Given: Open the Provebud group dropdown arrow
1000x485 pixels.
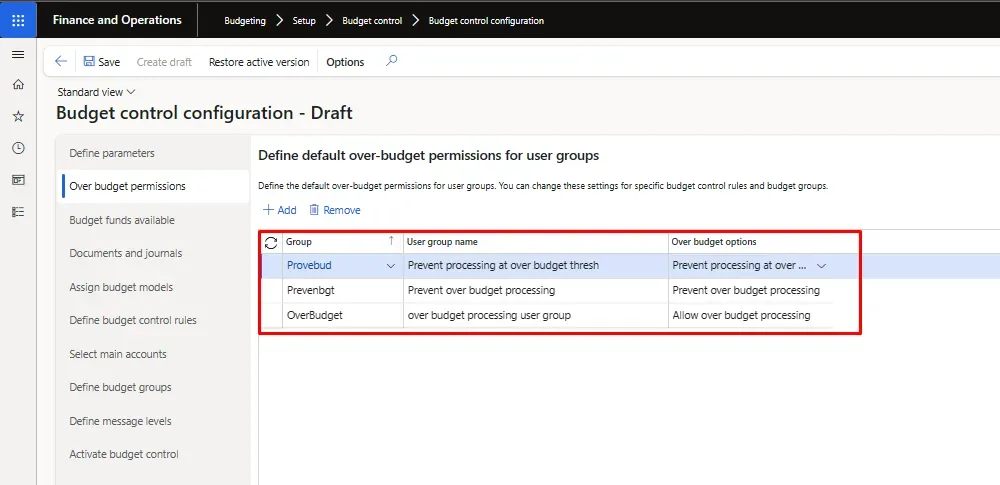Looking at the screenshot, I should tap(391, 266).
